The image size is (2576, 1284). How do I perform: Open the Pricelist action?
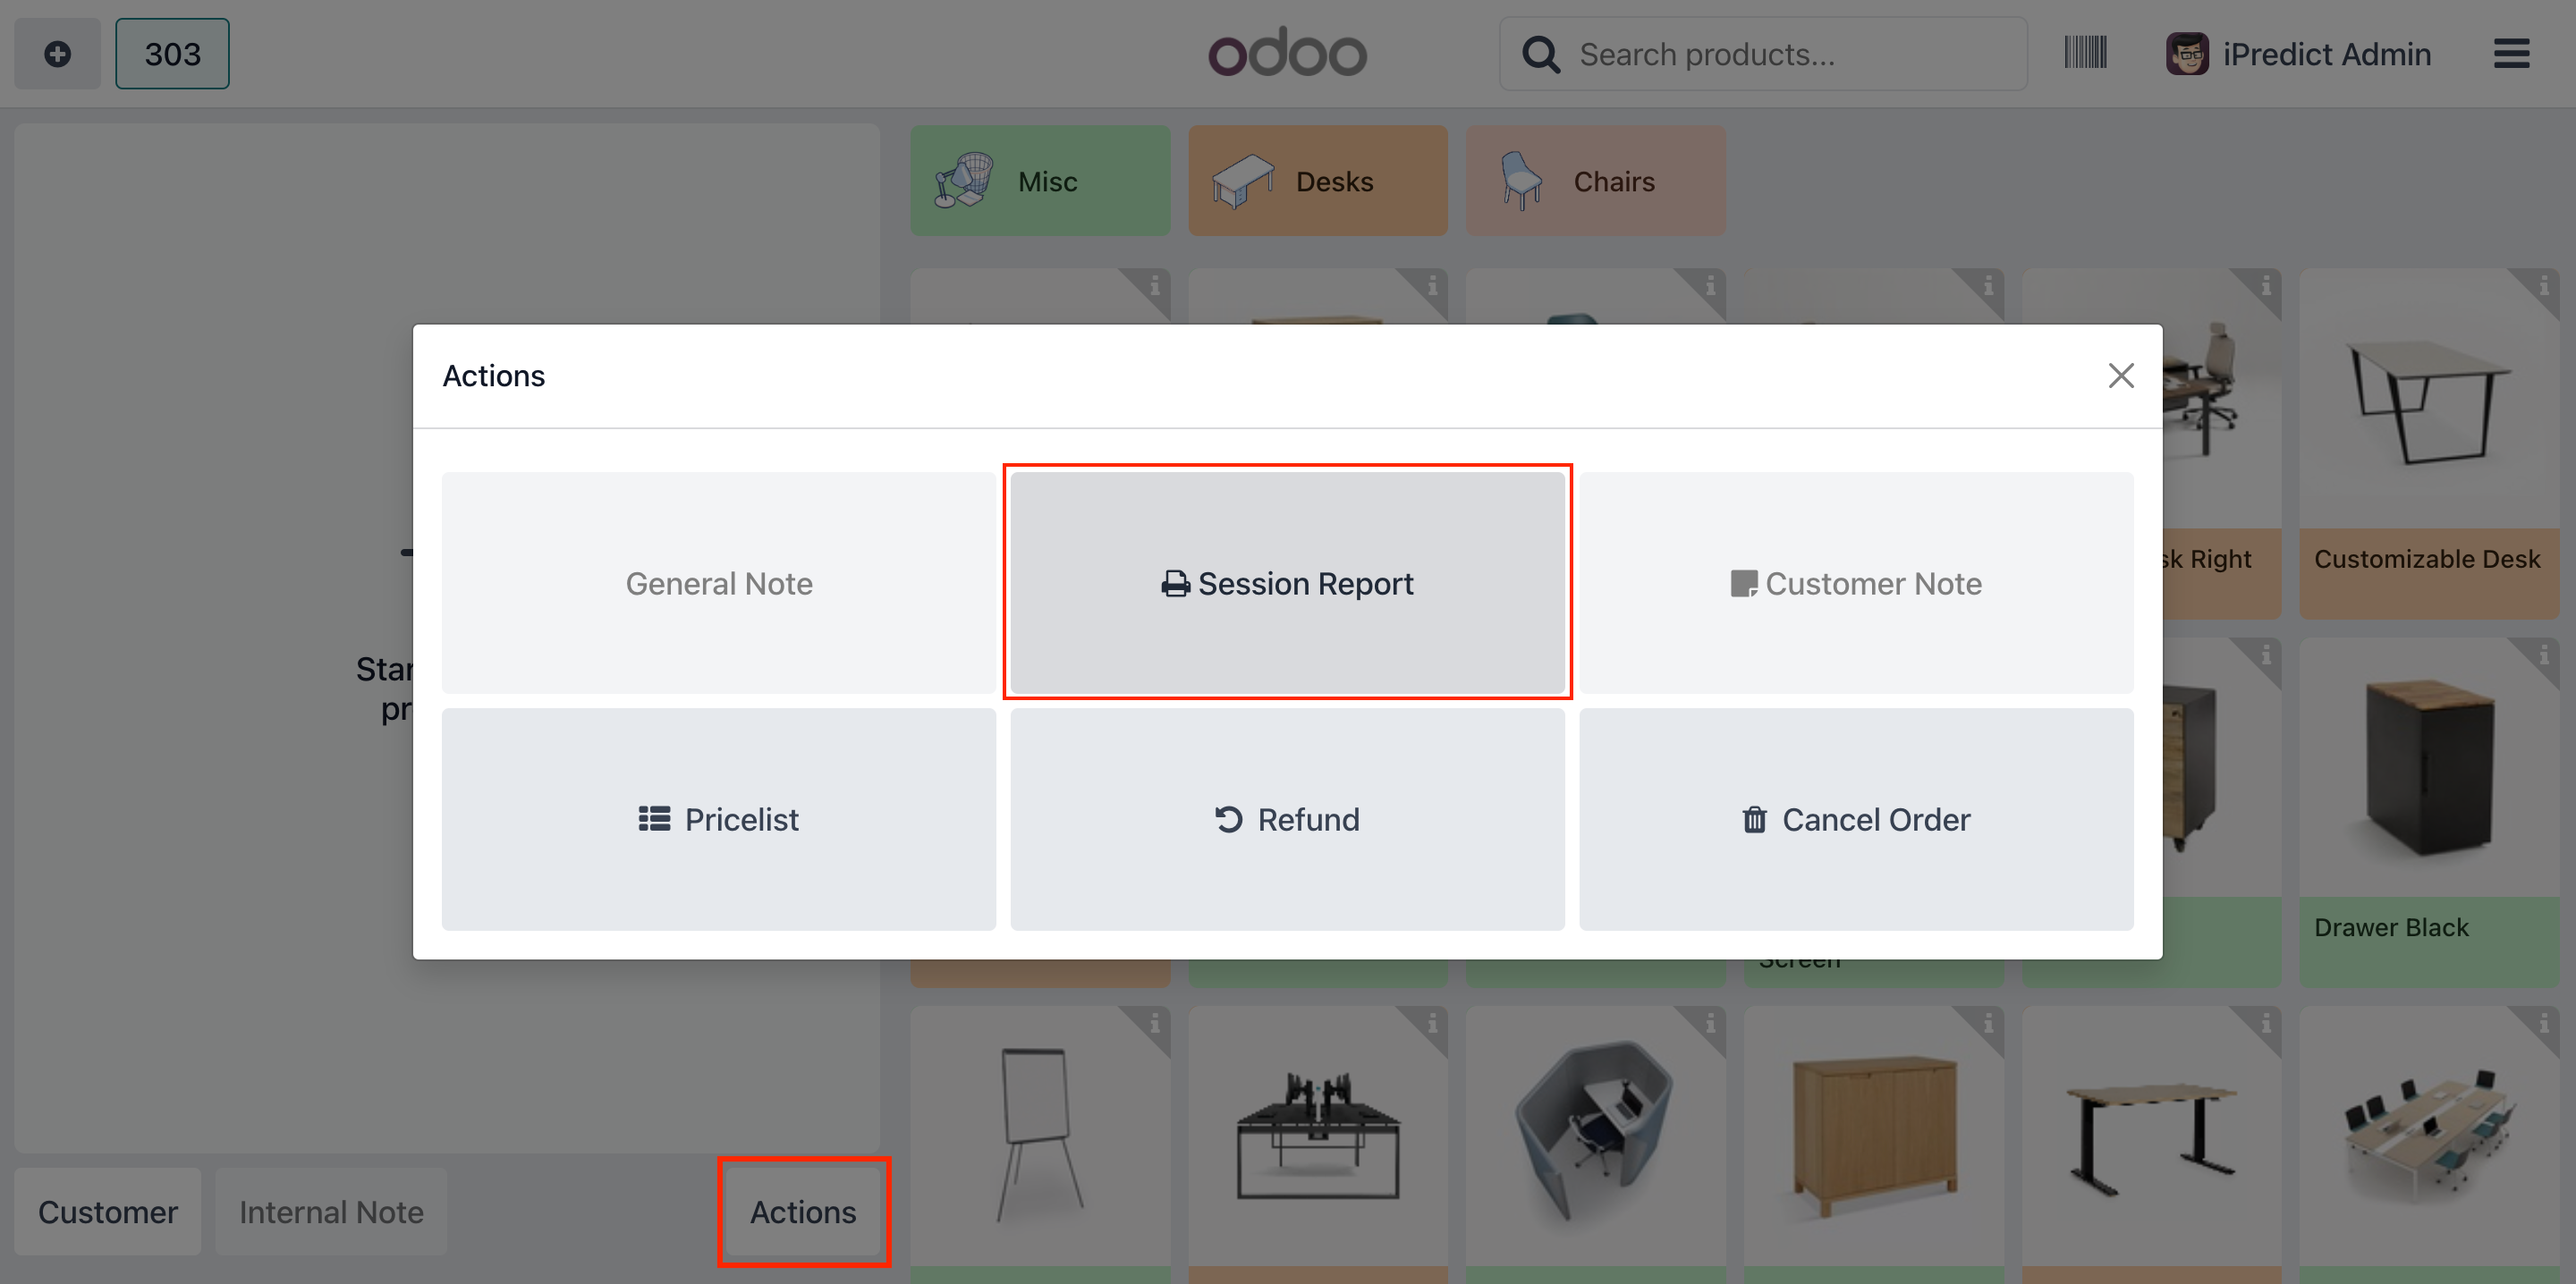coord(718,819)
